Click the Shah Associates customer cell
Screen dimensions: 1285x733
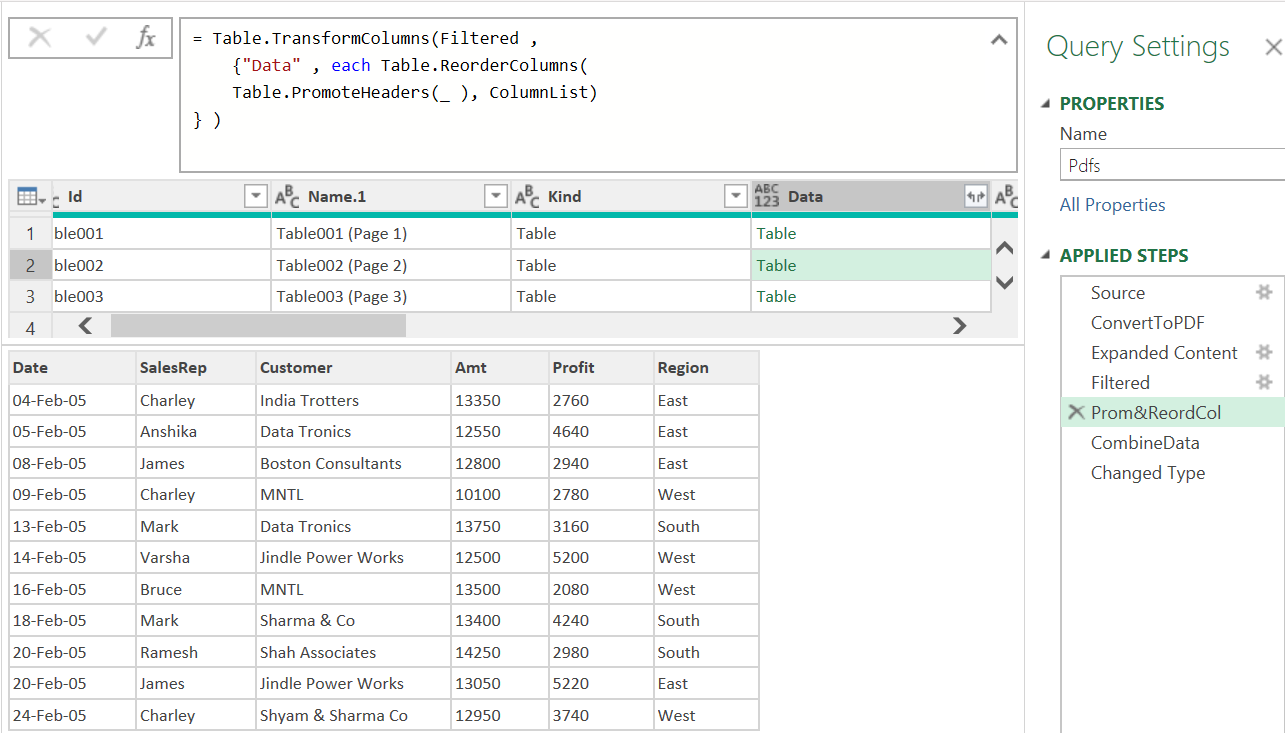tap(354, 653)
